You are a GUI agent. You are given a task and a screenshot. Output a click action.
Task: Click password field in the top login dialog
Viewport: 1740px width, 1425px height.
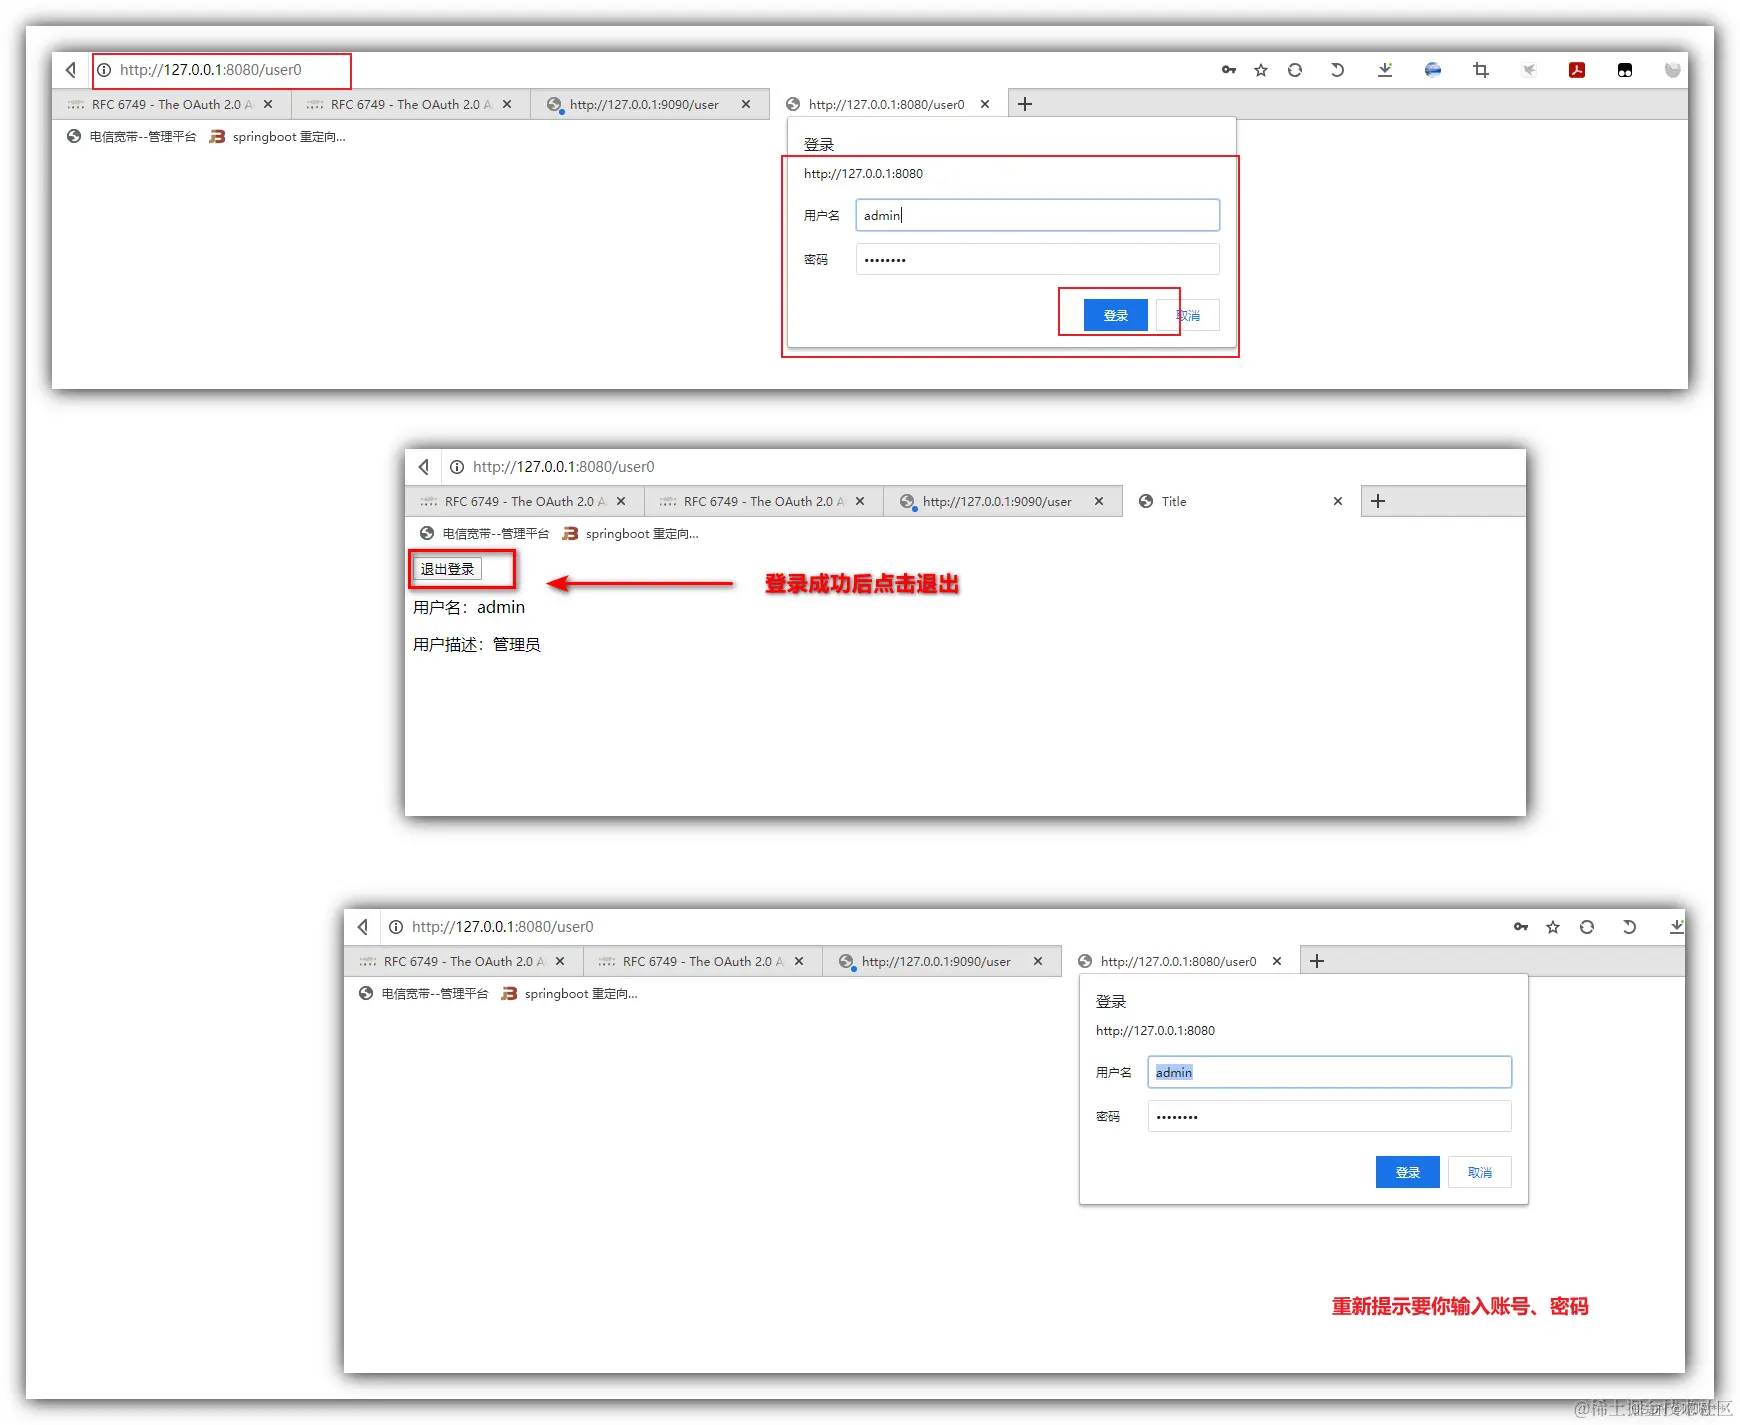1037,259
